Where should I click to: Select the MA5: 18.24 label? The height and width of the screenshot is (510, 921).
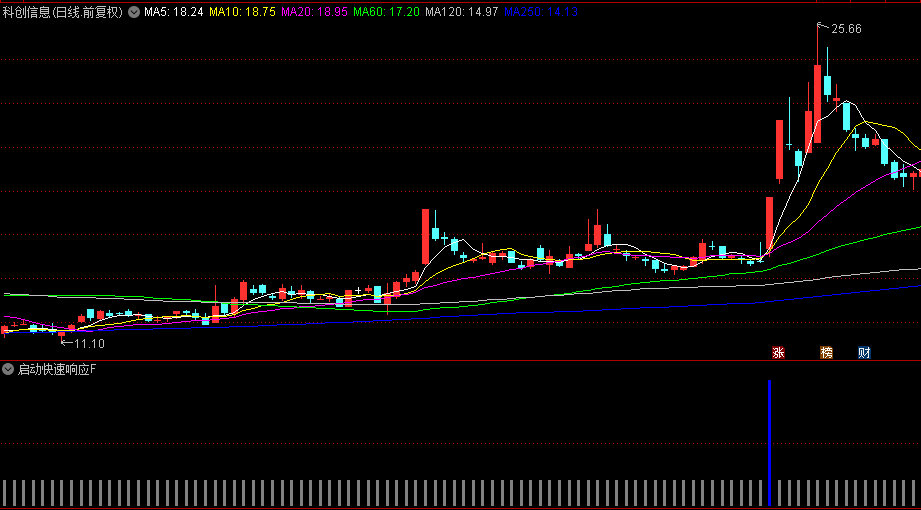(174, 12)
